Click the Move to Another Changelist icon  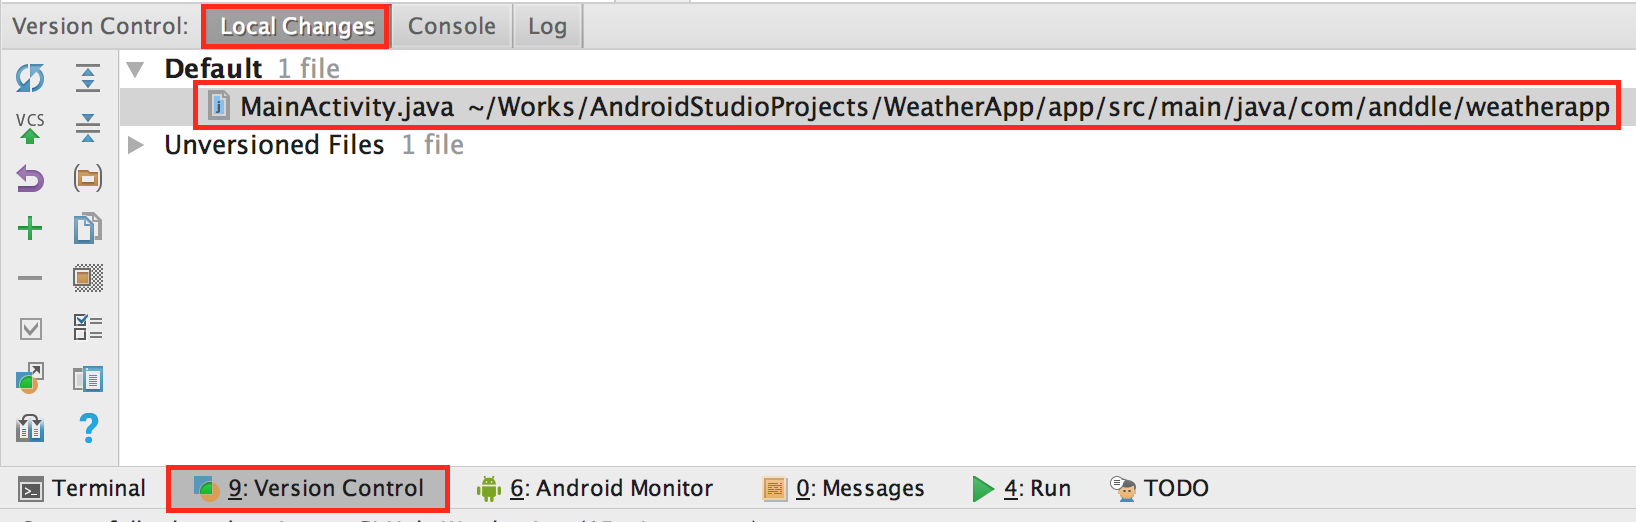(x=30, y=378)
